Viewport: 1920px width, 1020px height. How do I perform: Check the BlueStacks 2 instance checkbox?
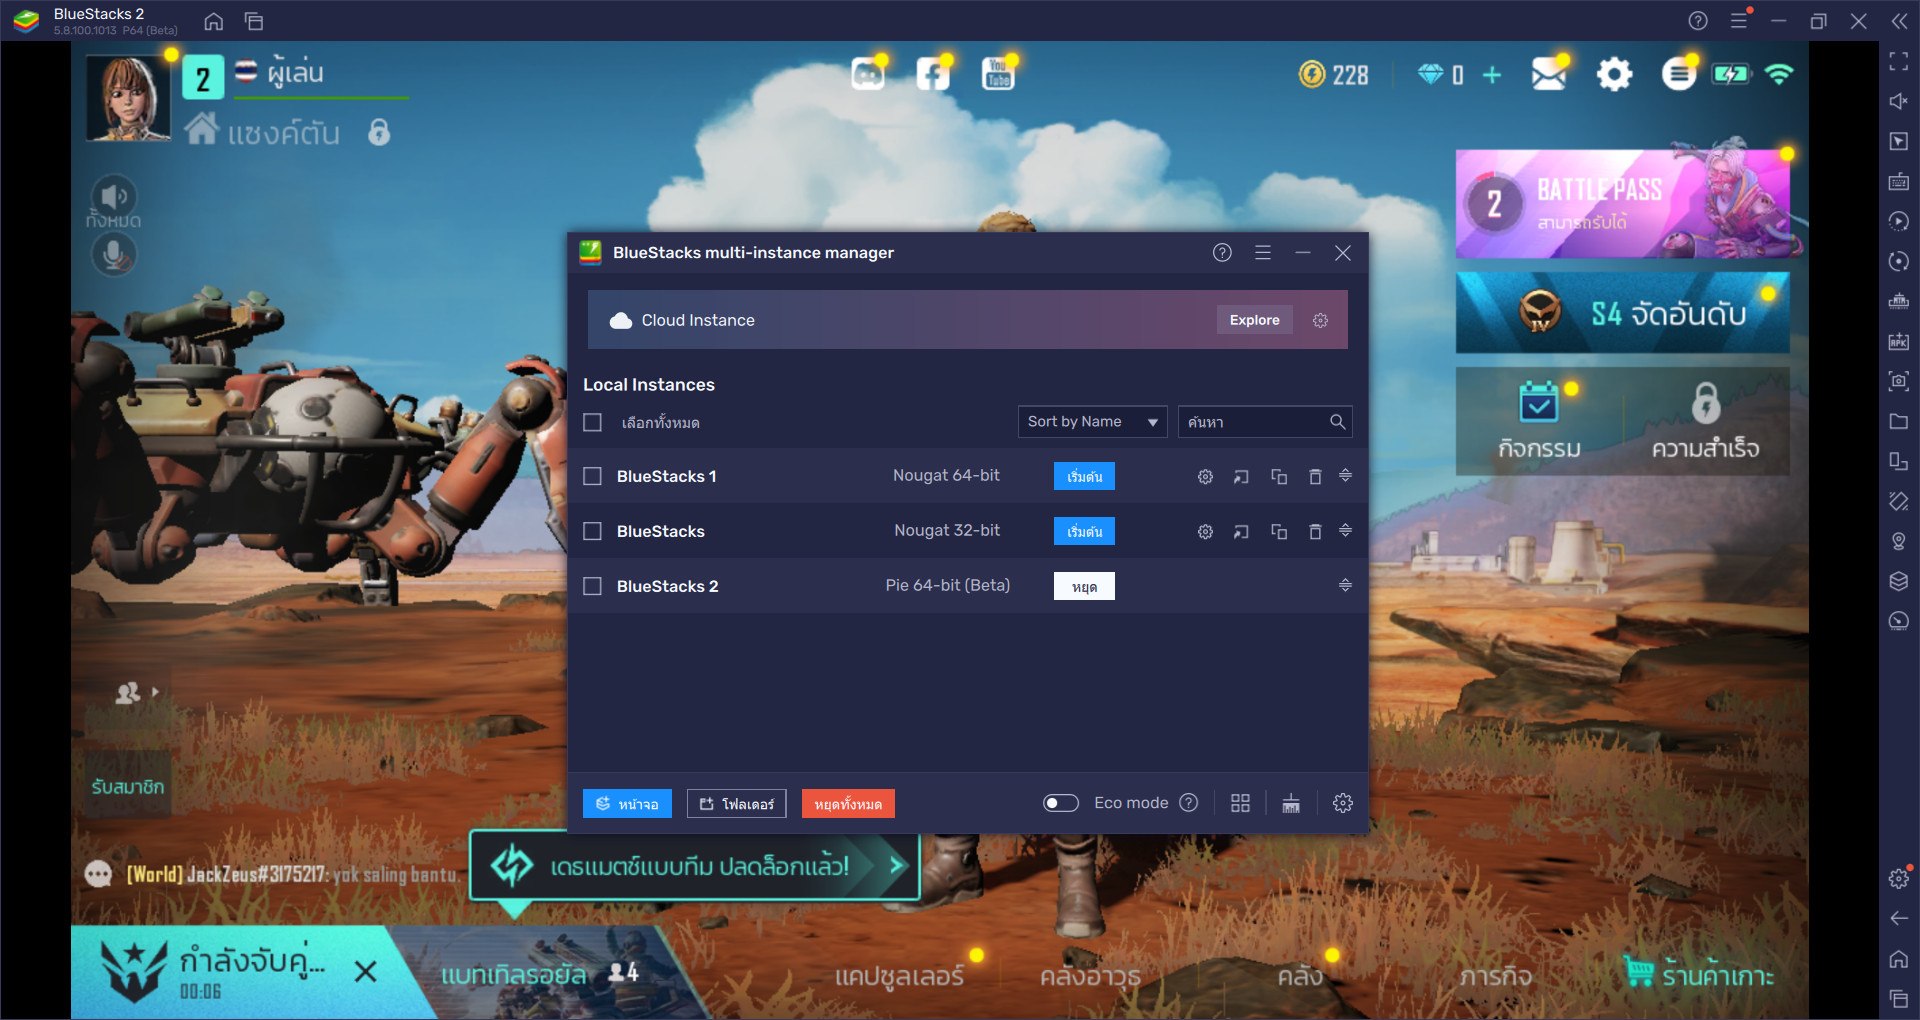tap(592, 586)
